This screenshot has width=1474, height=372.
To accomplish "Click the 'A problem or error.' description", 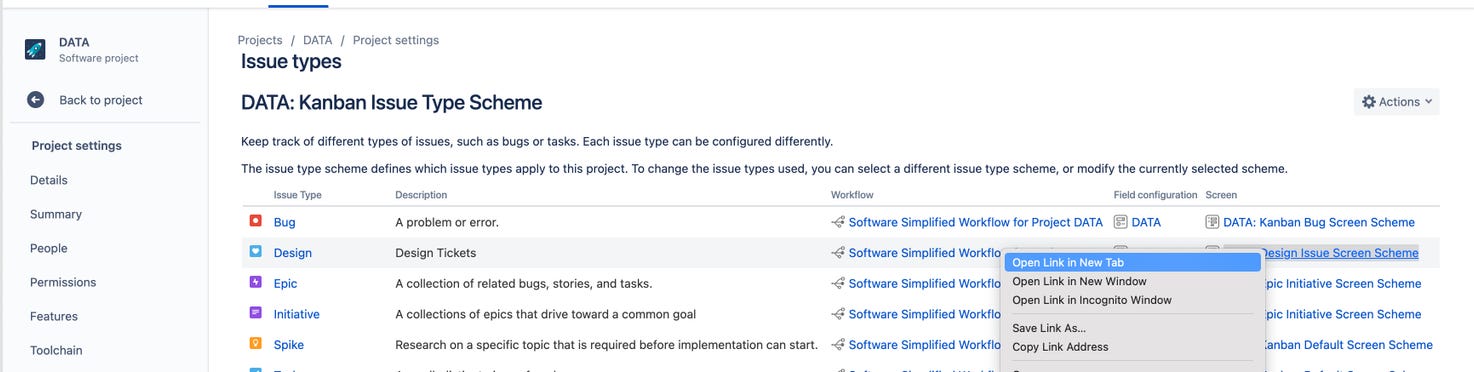I will coord(447,222).
